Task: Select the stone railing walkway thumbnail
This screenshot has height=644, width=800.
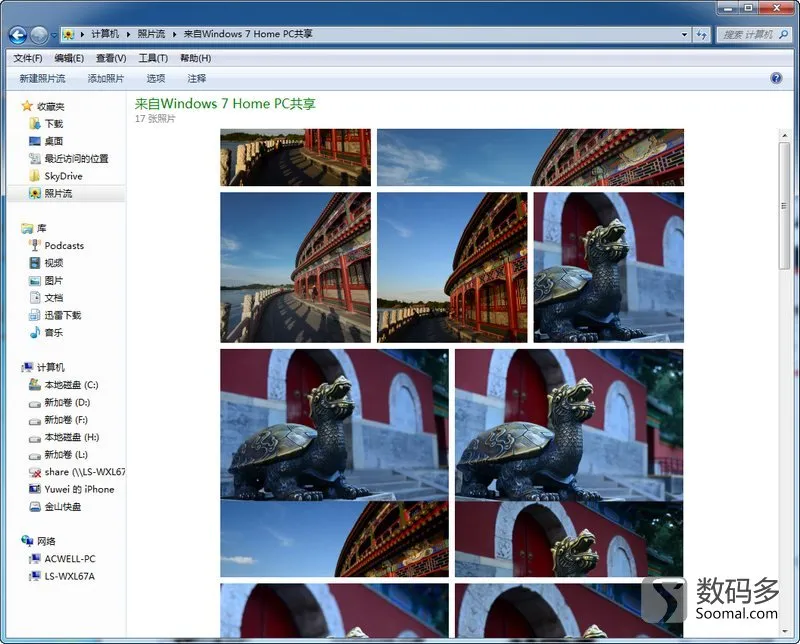Action: [x=295, y=157]
